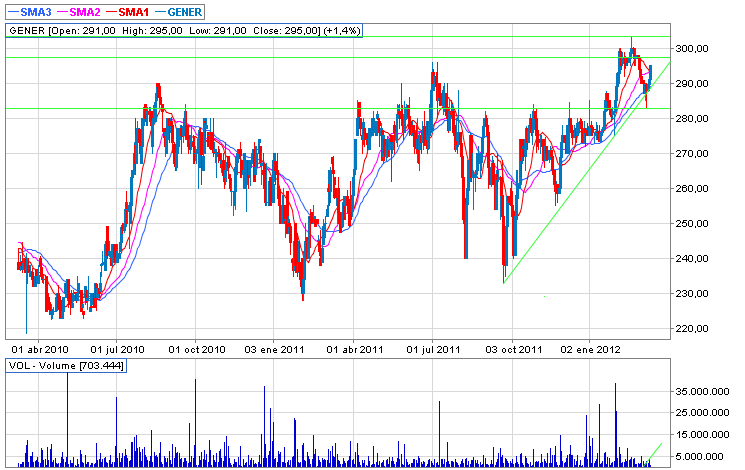Click the SMA3 legend entry

click(x=30, y=12)
